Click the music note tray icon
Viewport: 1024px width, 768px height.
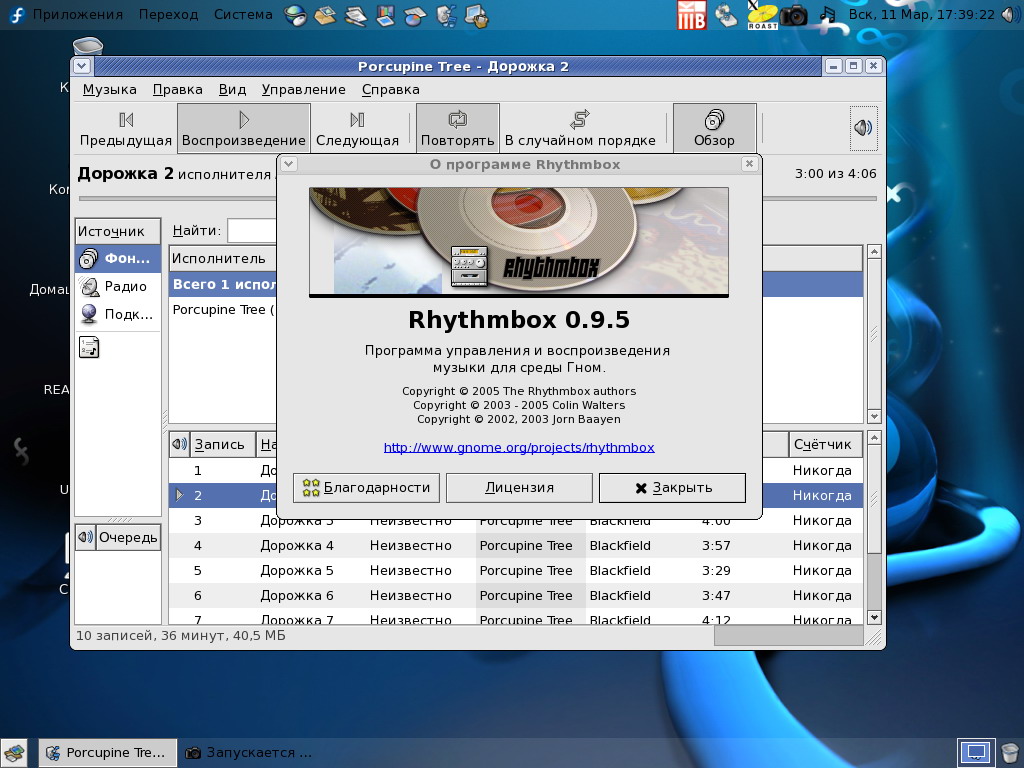(x=827, y=15)
